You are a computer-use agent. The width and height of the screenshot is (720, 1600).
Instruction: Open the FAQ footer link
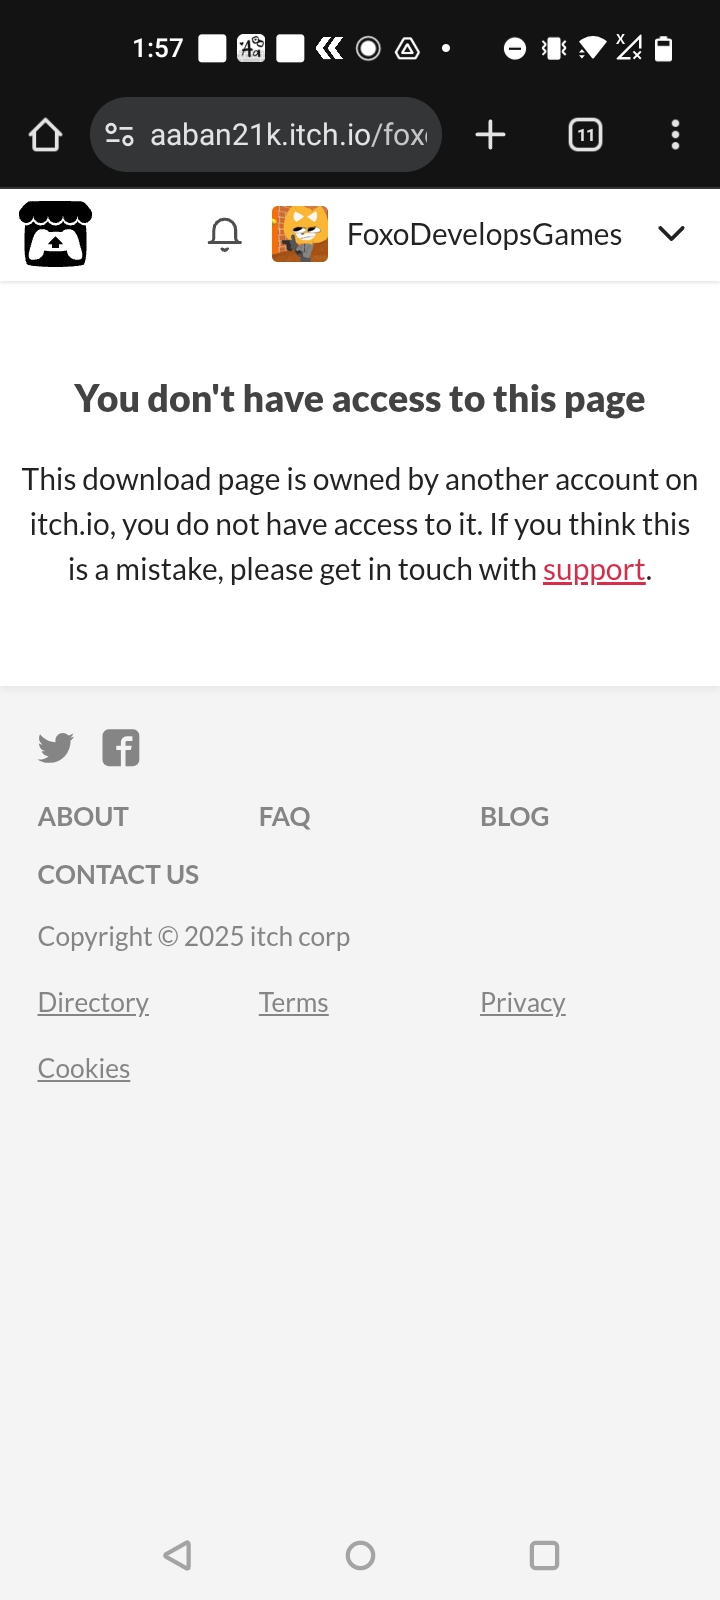(284, 817)
